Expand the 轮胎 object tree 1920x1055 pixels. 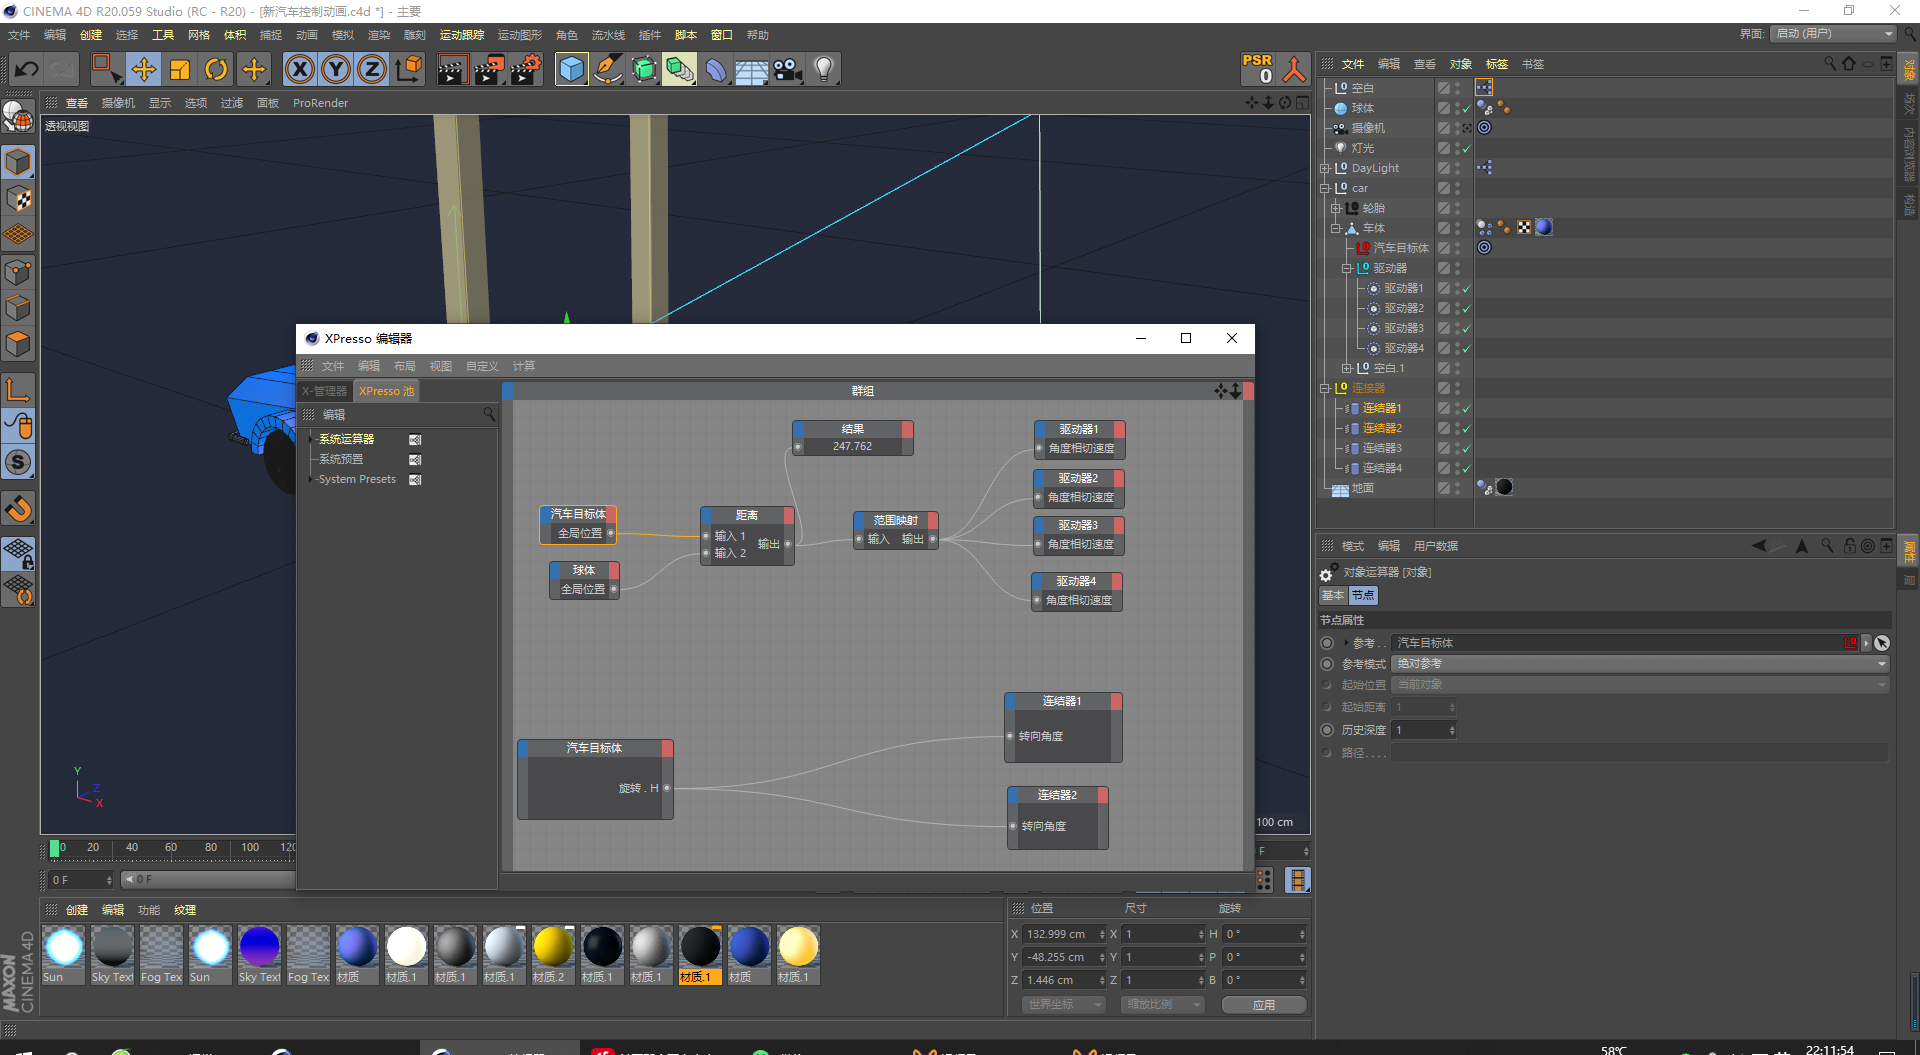1336,208
